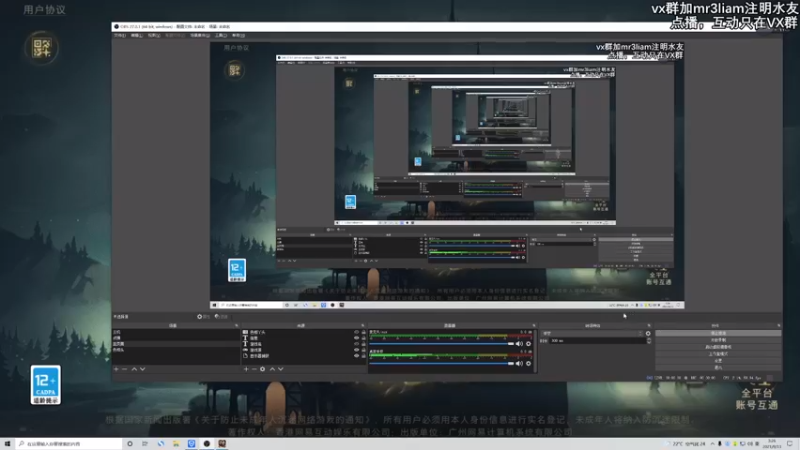The image size is (800, 450).
Task: Select the highlighted third scene in Scenes list
Action: (x=176, y=344)
